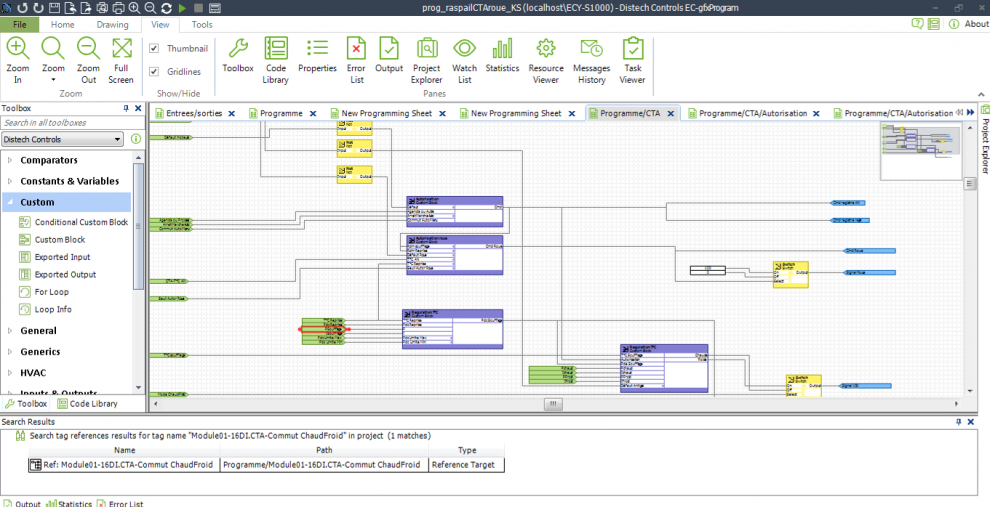Expand Constants & Variables category
Image resolution: width=990 pixels, height=507 pixels.
pyautogui.click(x=9, y=181)
